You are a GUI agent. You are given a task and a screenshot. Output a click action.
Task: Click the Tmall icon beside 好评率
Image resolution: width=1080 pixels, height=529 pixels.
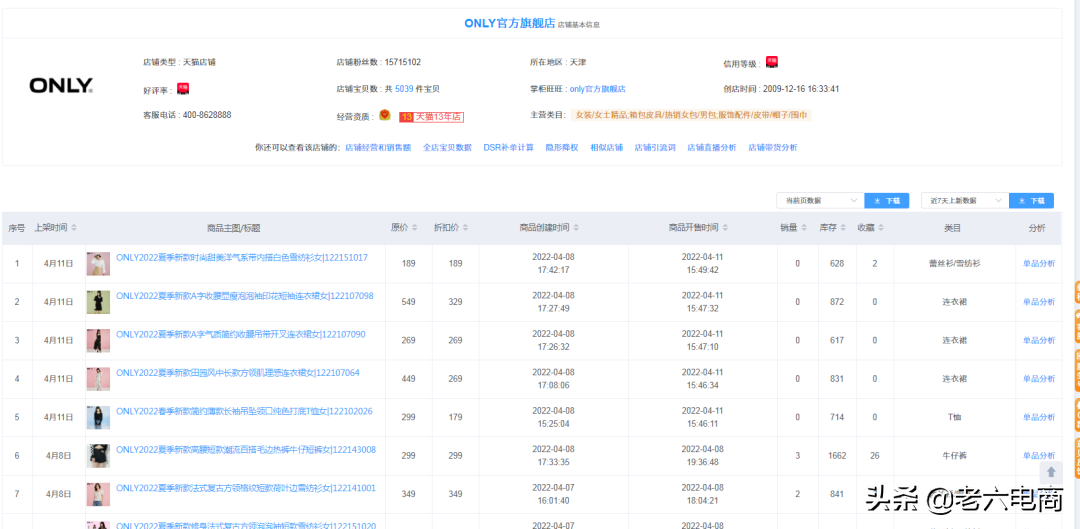(183, 89)
